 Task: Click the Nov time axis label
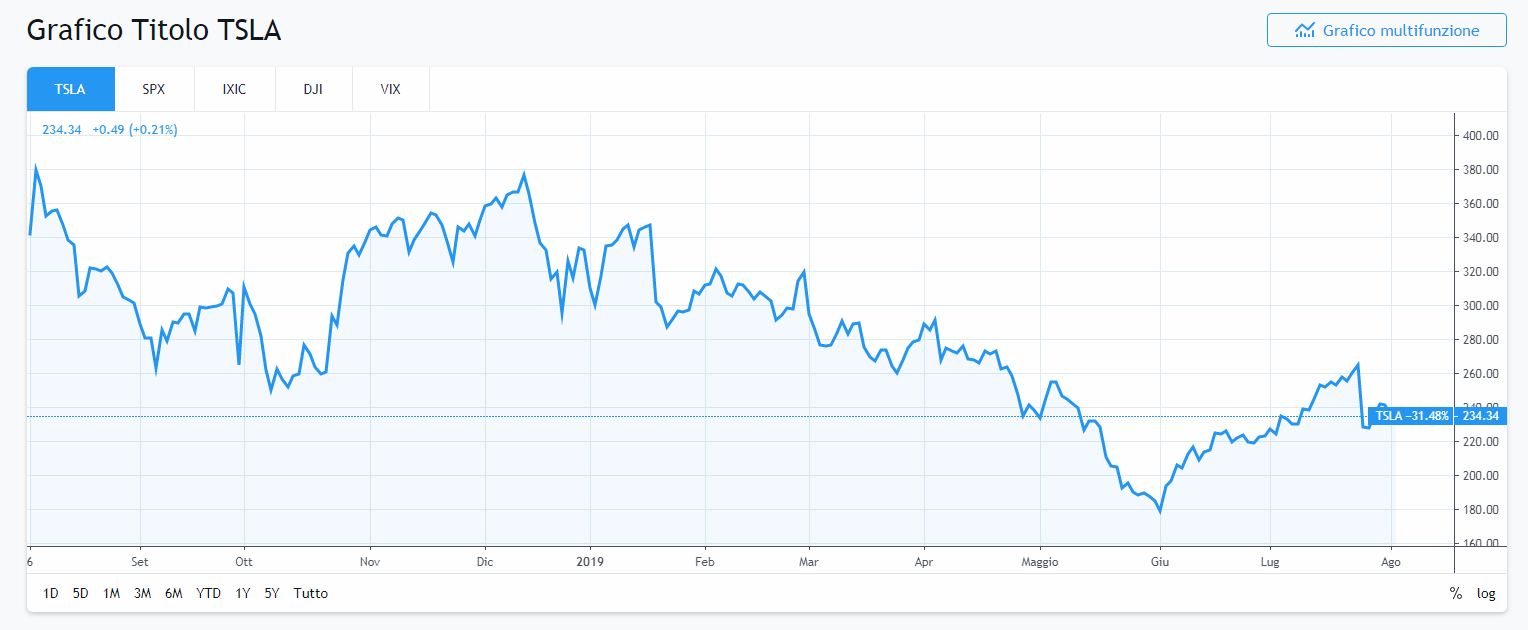tap(371, 562)
